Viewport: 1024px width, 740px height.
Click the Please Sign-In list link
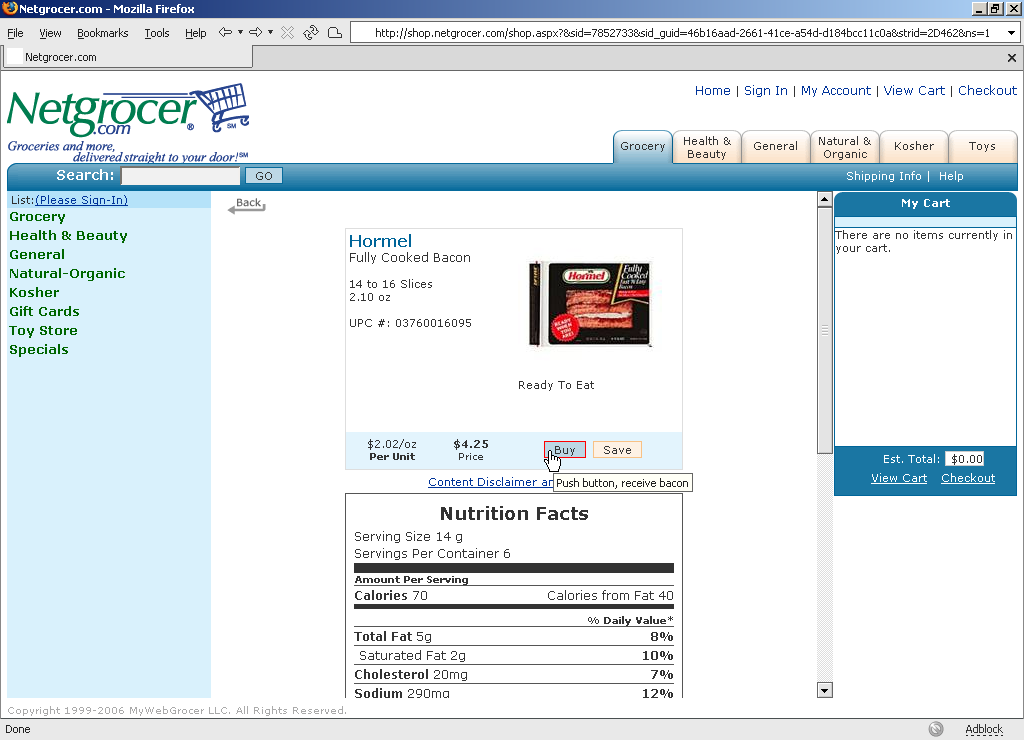pyautogui.click(x=82, y=200)
